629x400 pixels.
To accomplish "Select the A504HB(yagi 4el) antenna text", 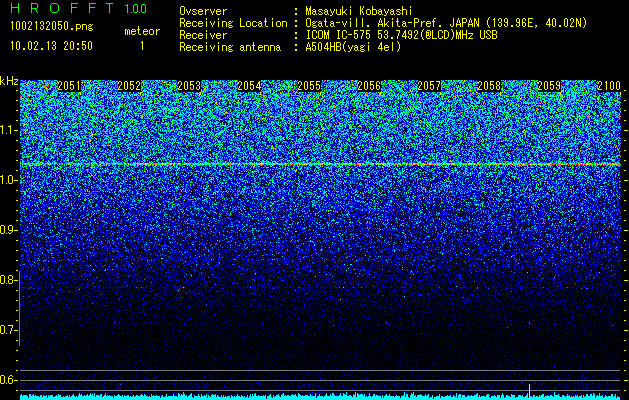I will pyautogui.click(x=353, y=47).
